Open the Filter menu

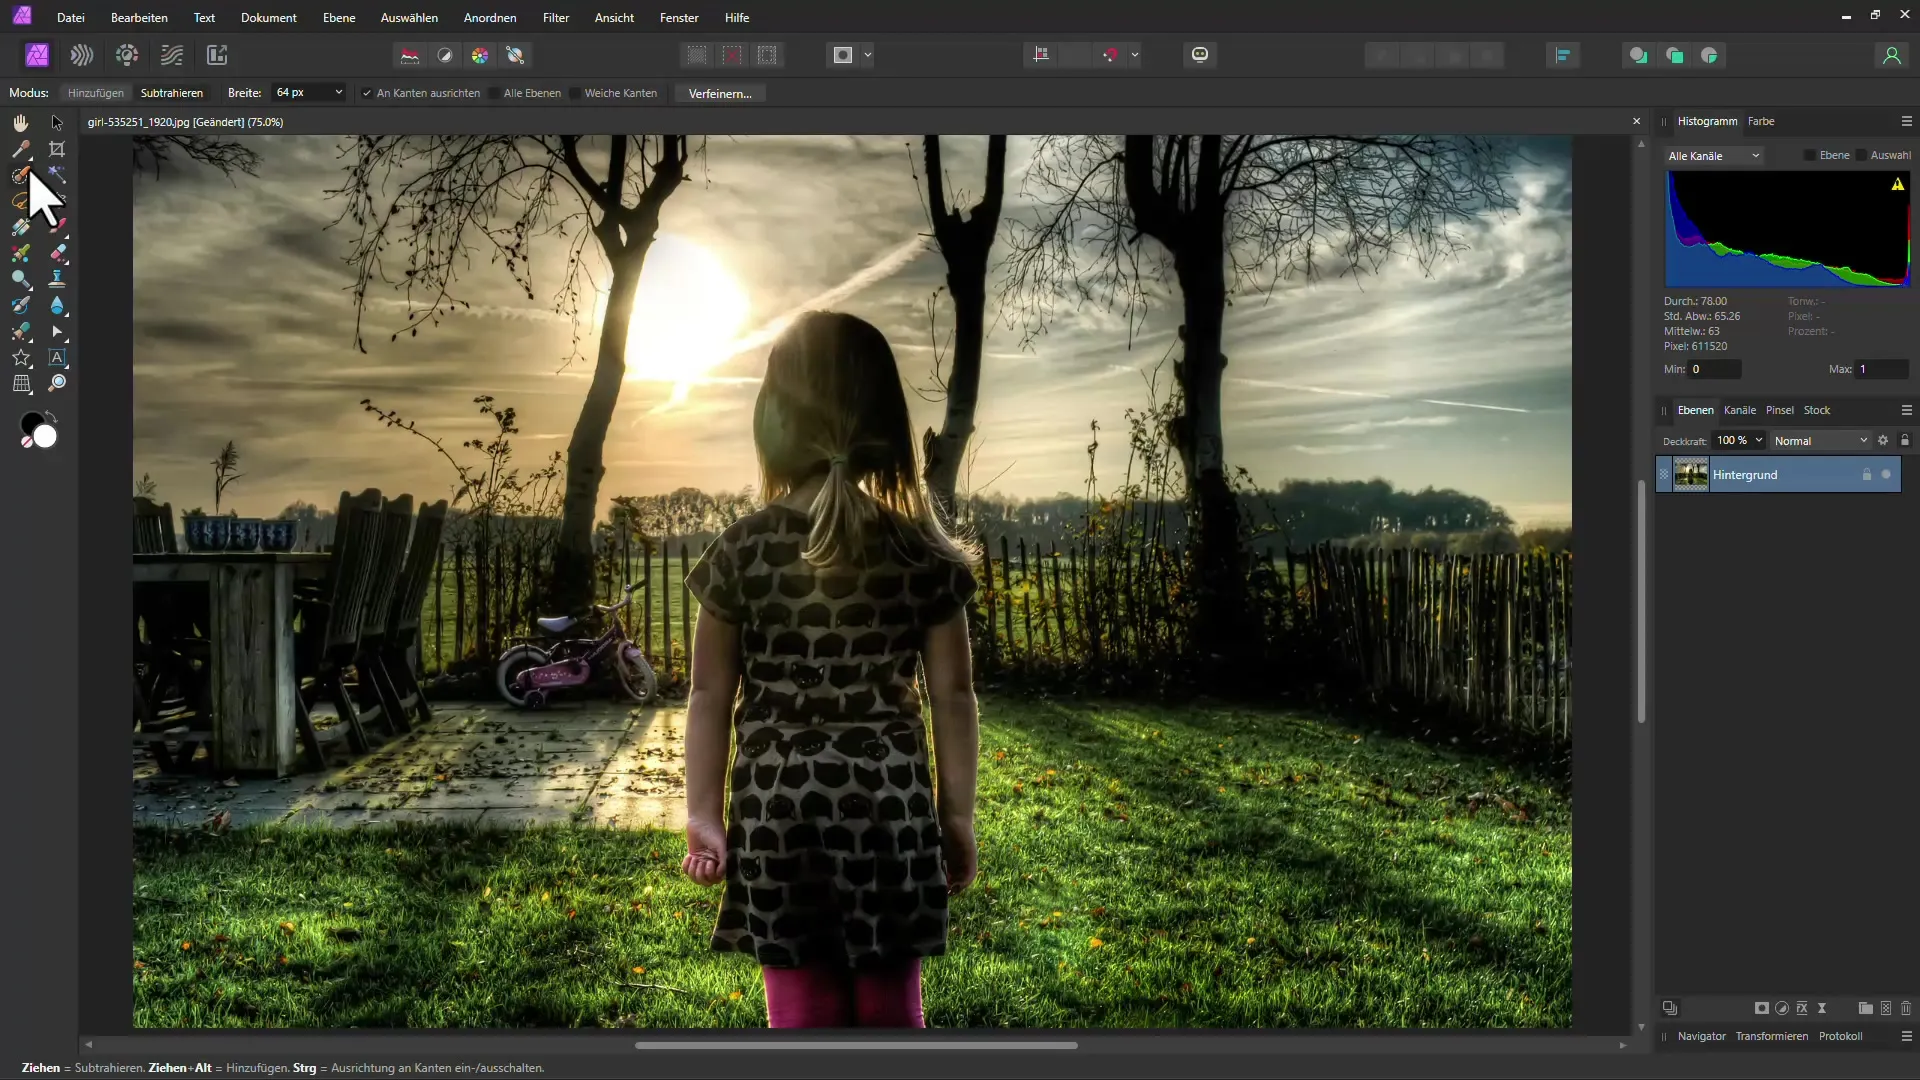coord(556,18)
